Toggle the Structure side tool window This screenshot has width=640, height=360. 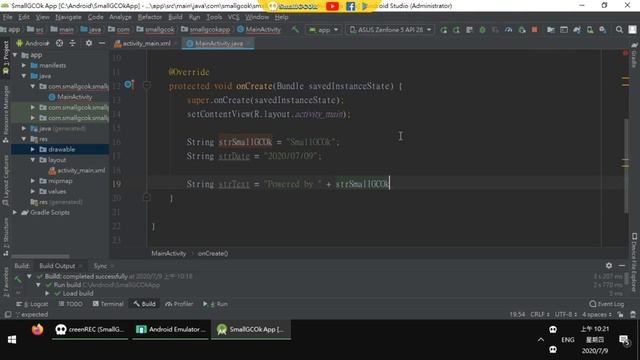point(5,237)
